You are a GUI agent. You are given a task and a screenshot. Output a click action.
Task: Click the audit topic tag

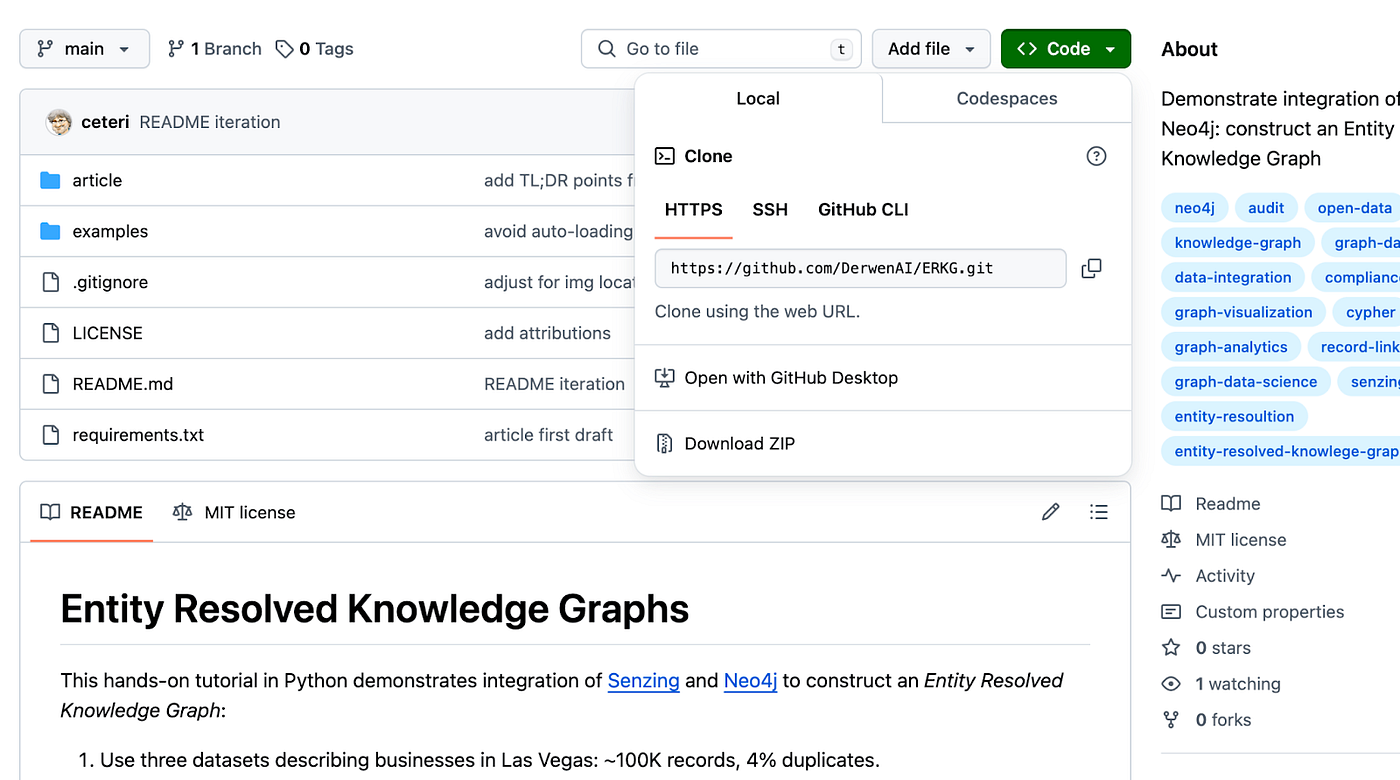(x=1266, y=208)
